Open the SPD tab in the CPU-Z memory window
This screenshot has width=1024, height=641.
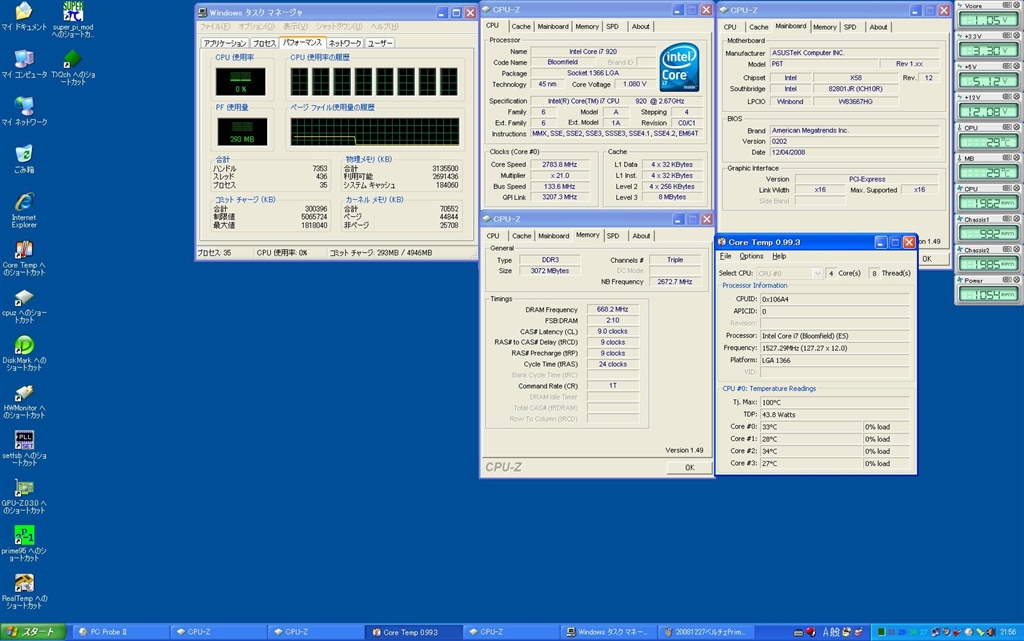(x=613, y=236)
